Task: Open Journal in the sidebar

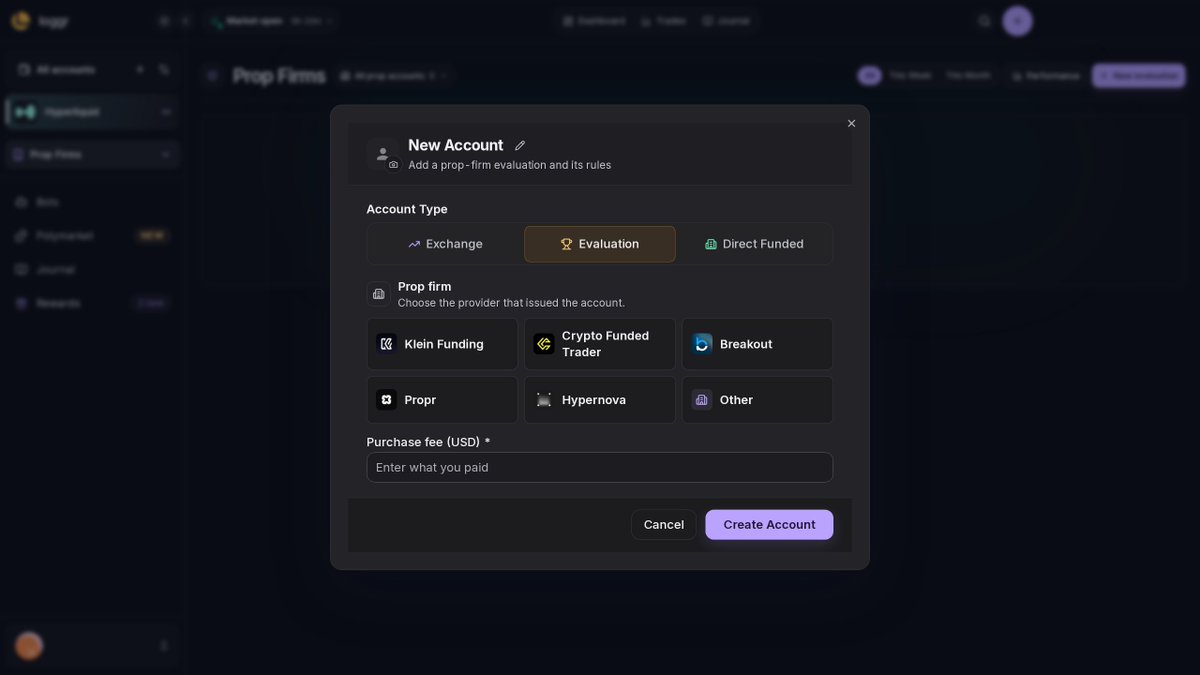Action: click(92, 270)
